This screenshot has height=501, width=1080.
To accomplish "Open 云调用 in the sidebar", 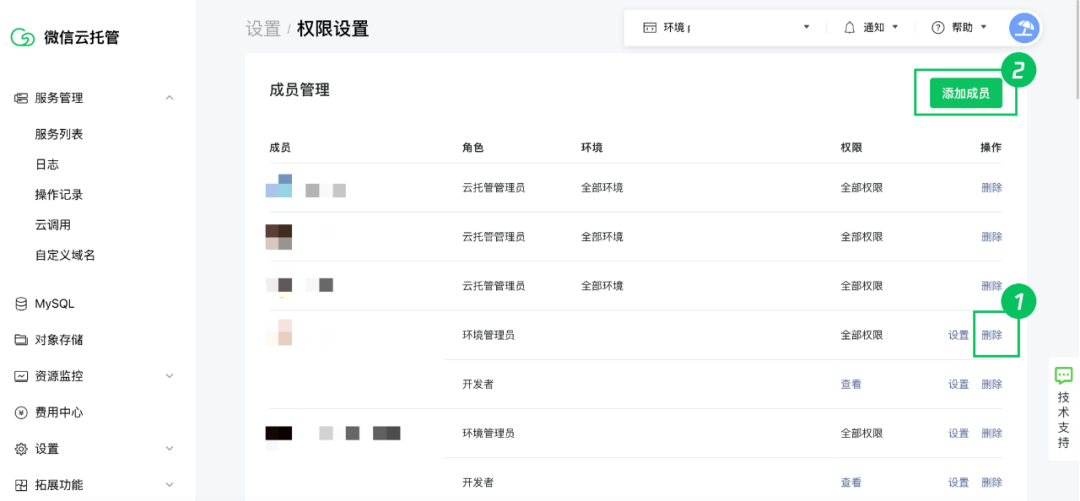I will (53, 225).
